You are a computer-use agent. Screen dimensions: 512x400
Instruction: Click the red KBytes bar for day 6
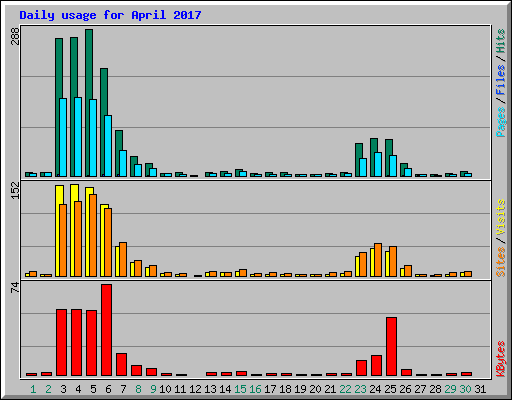point(107,330)
